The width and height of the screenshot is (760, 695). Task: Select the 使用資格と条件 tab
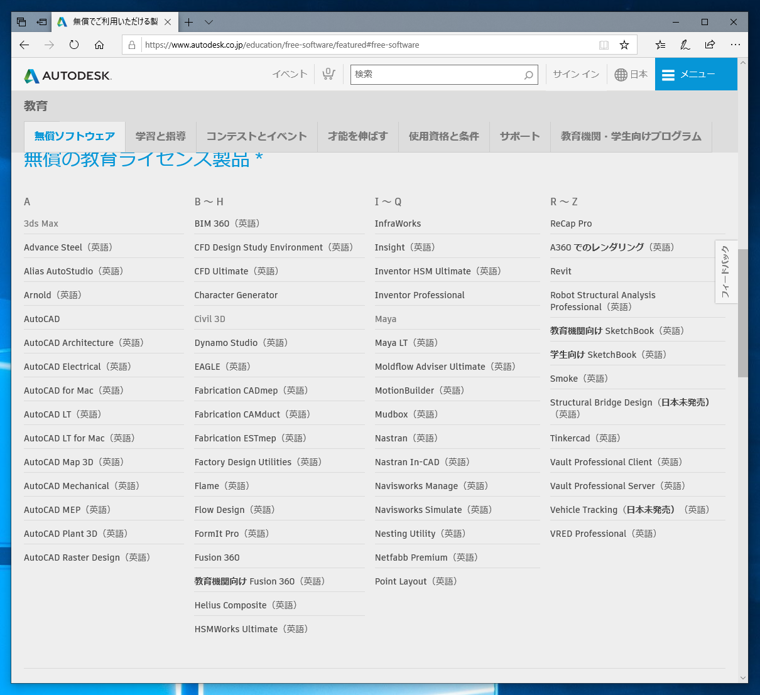pos(443,136)
